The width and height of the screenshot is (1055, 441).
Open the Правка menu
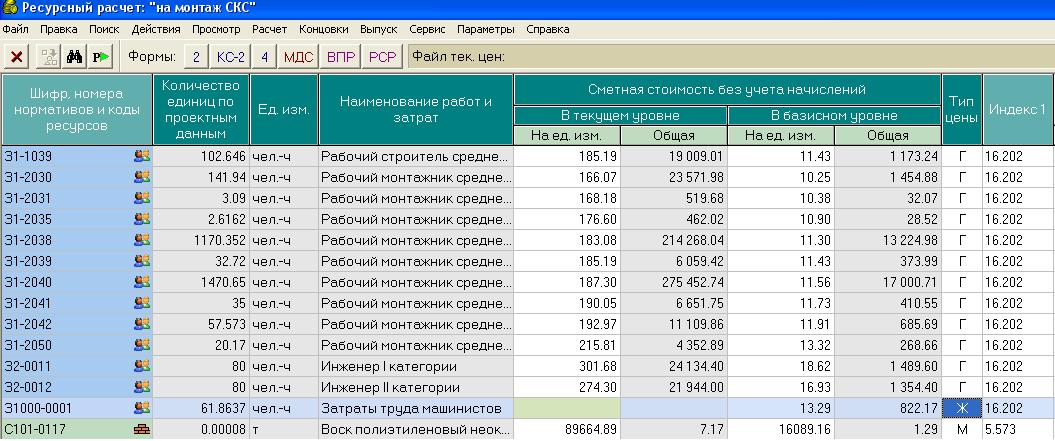coord(59,30)
